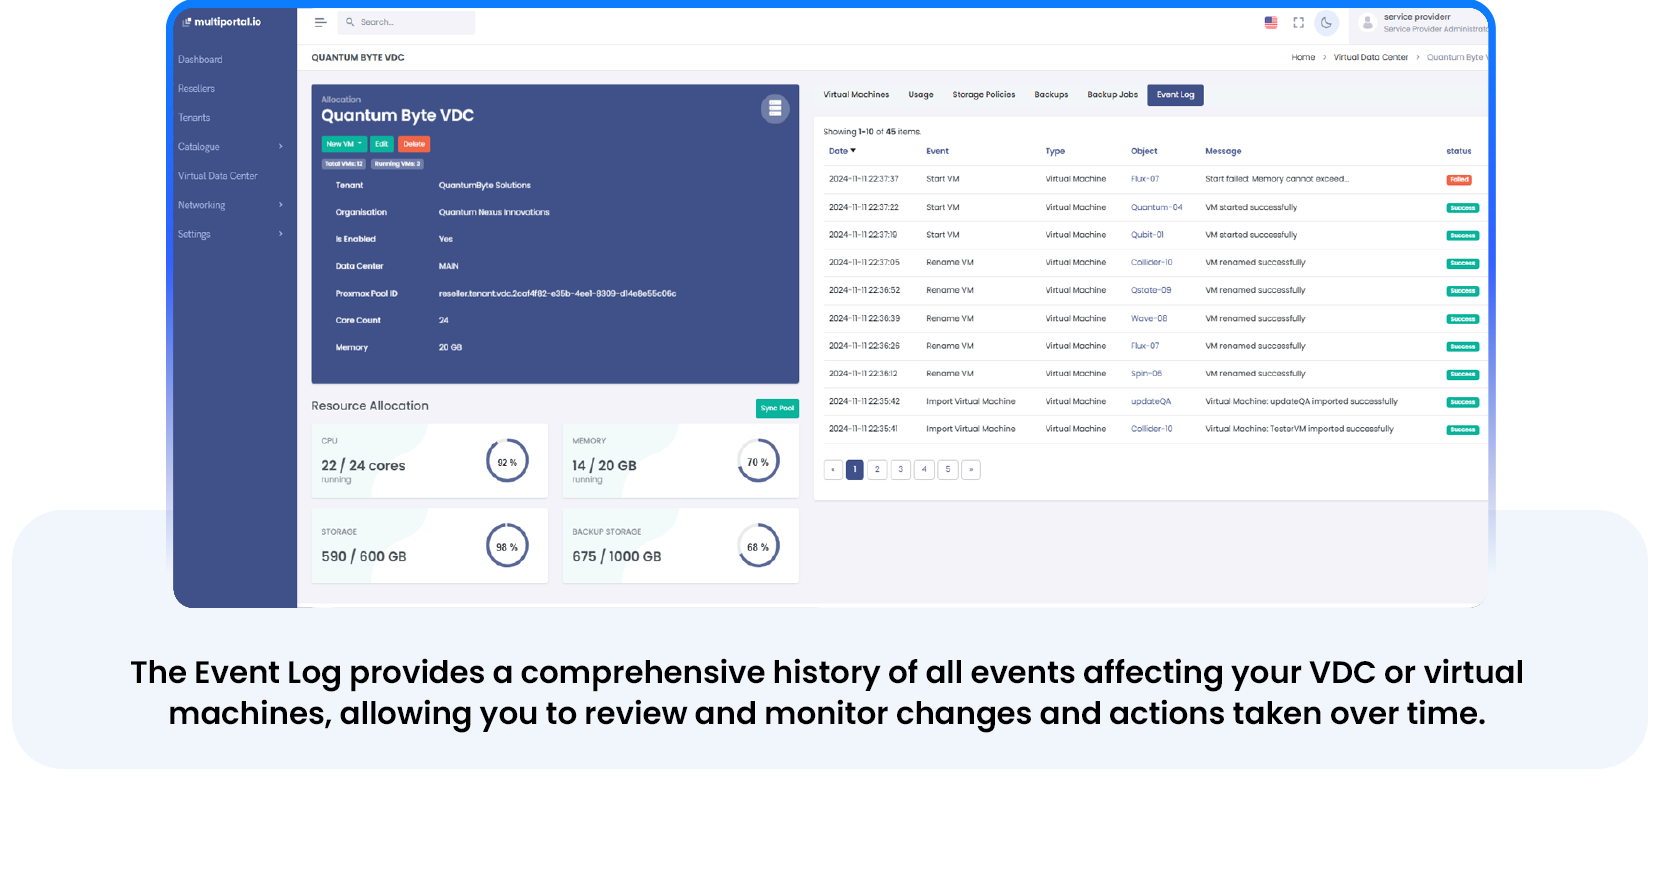Click into the Search field
Screen dimensions: 1661x891
[410, 22]
